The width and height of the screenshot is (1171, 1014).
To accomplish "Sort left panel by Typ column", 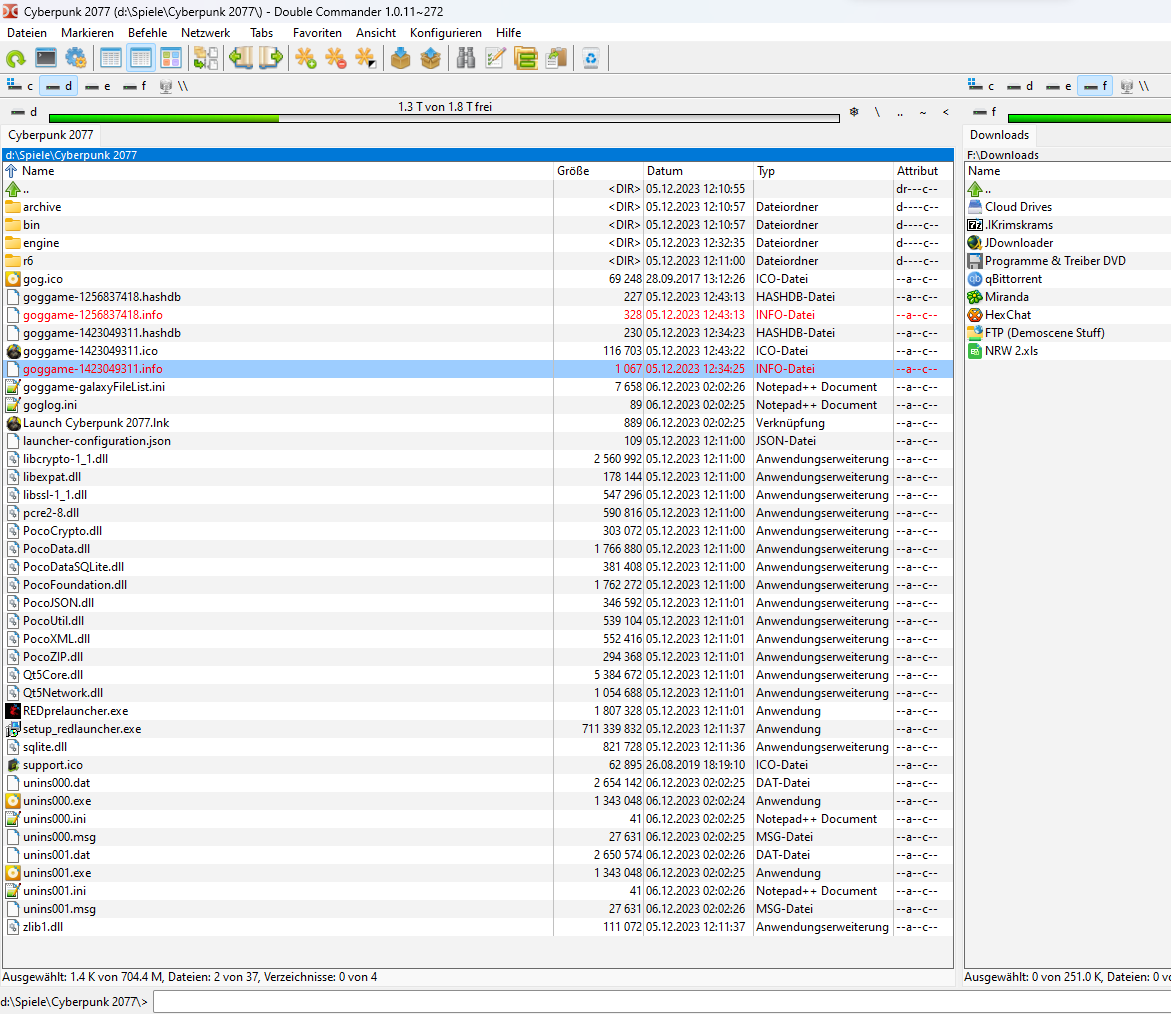I will 823,171.
